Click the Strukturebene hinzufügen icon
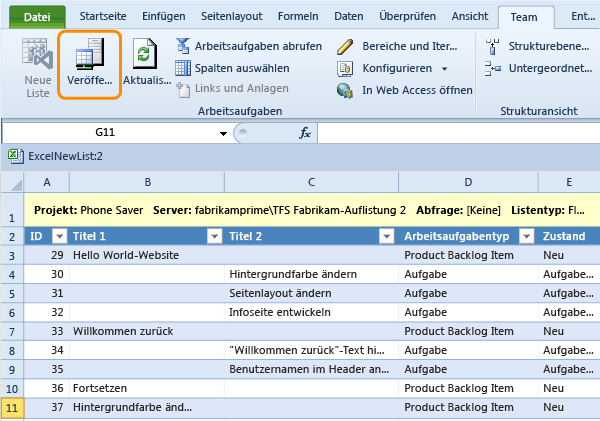 [x=492, y=46]
